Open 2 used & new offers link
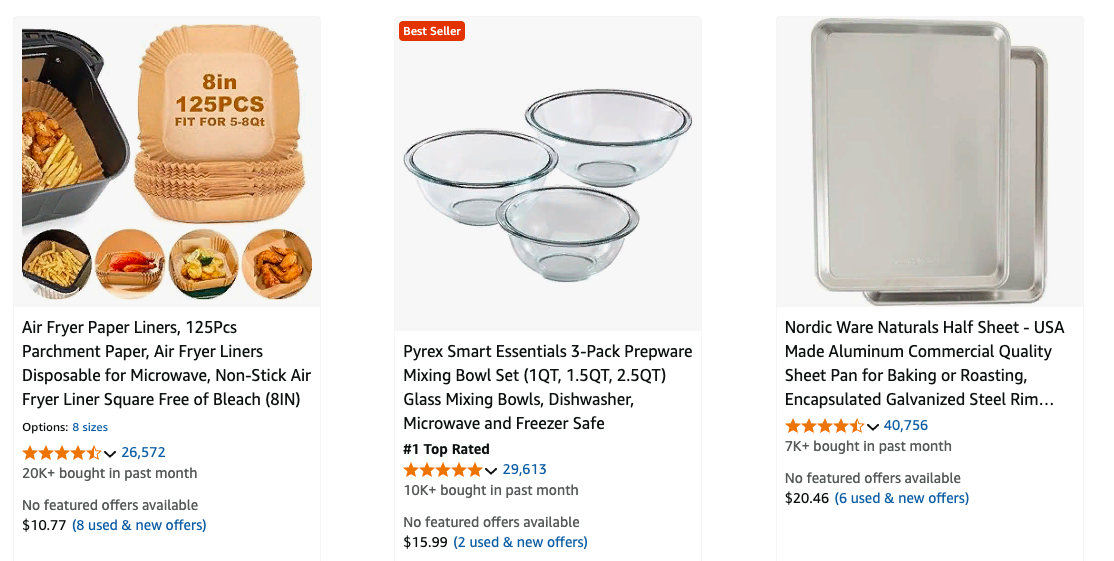The width and height of the screenshot is (1114, 561). coord(520,542)
